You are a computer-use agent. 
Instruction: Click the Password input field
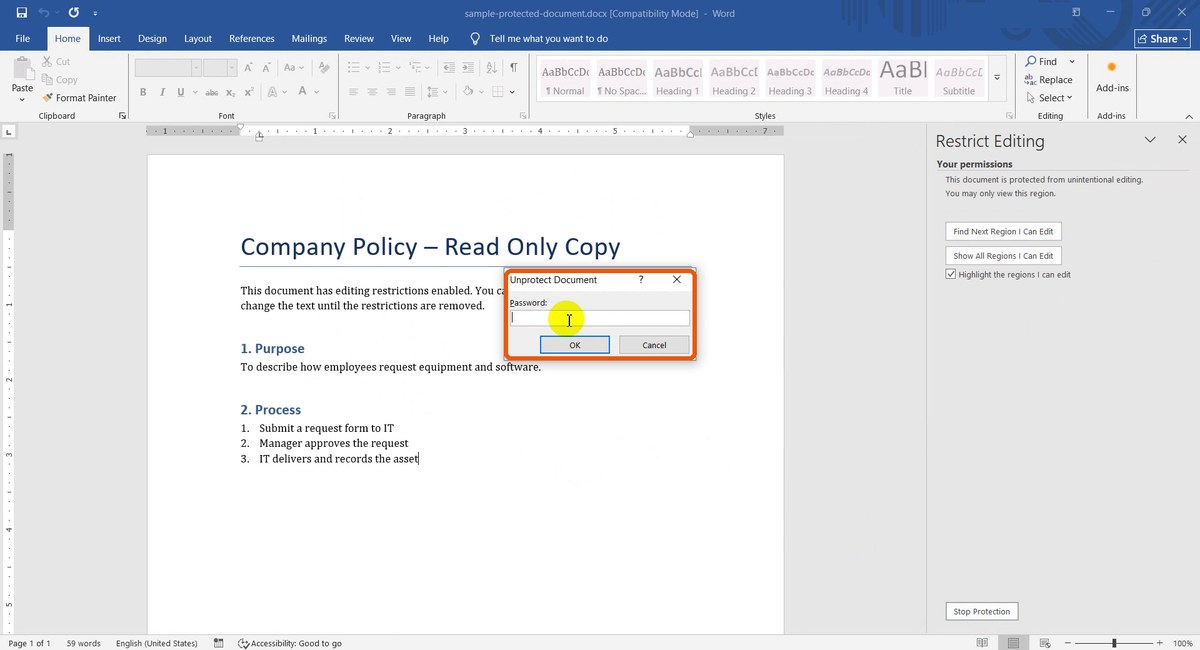pyautogui.click(x=599, y=318)
